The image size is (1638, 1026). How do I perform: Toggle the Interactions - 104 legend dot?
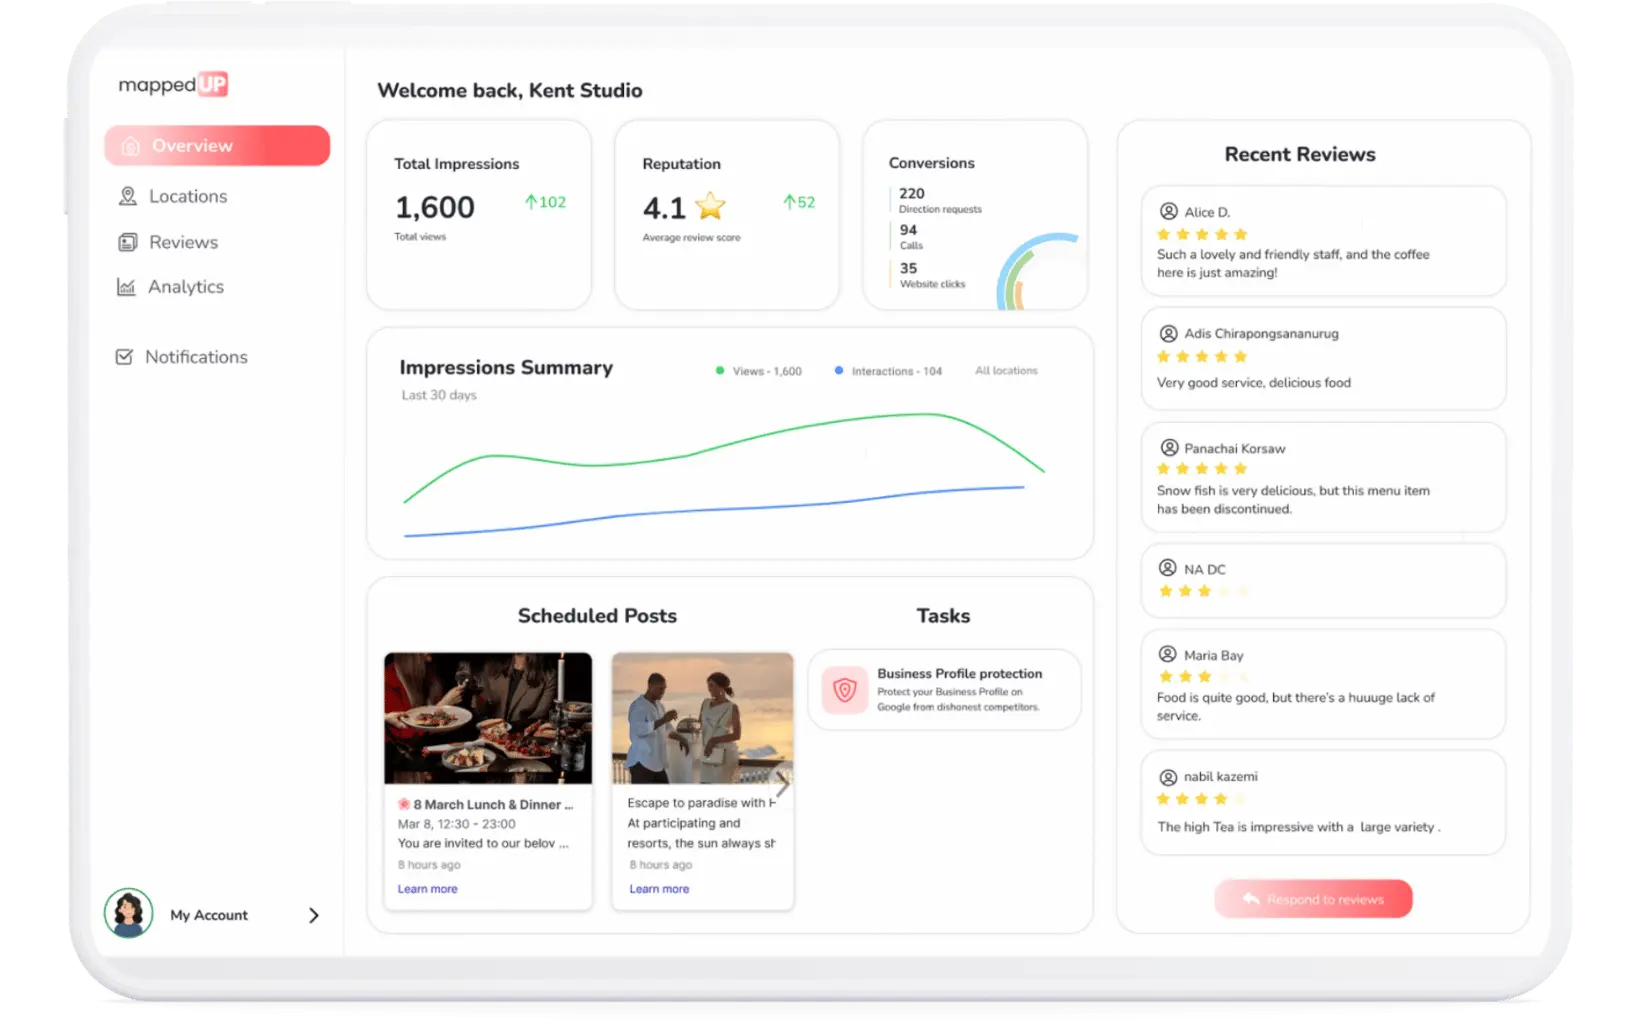point(839,371)
